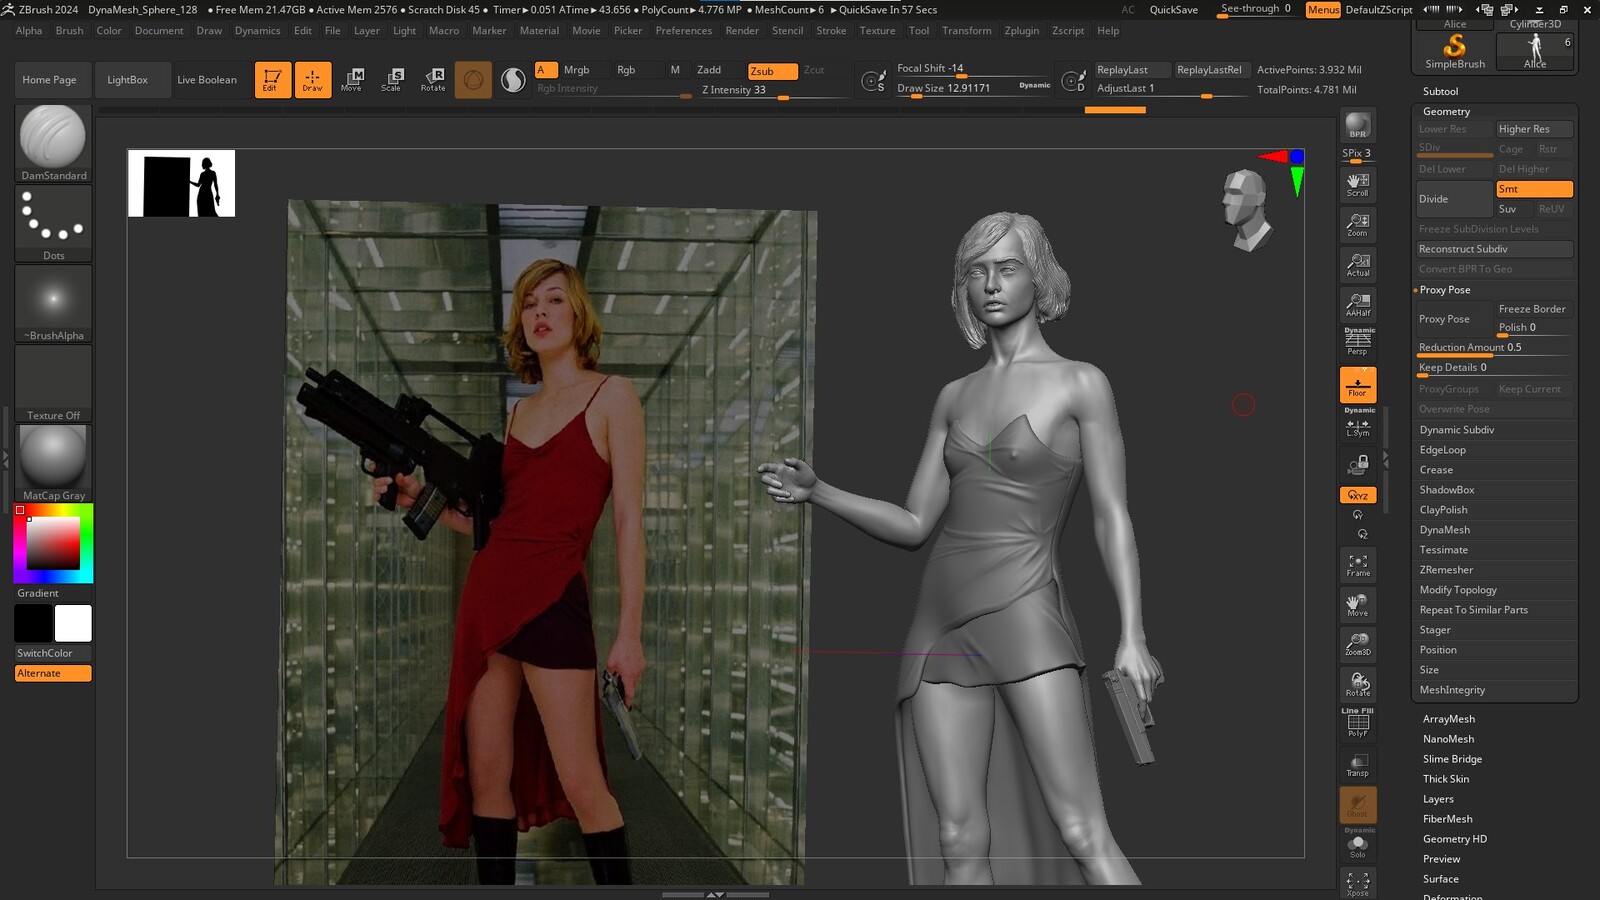Select the Mrgb channel mode

[x=577, y=70]
